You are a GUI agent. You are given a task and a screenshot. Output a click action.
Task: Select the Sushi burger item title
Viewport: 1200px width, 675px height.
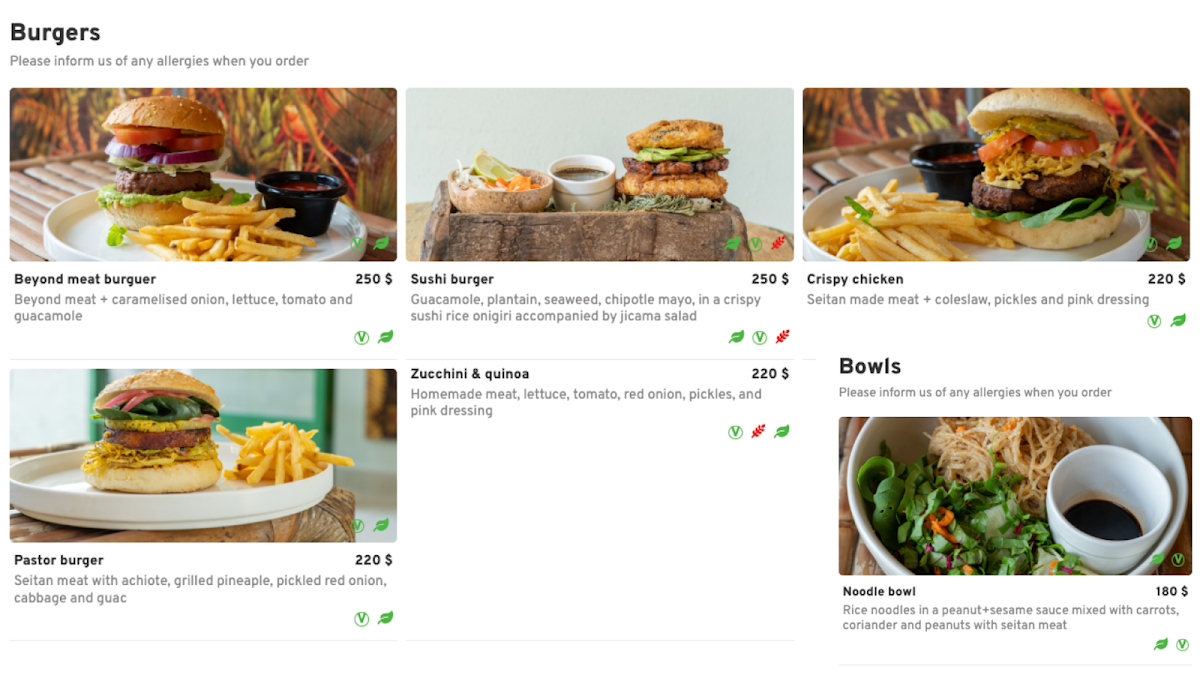452,279
